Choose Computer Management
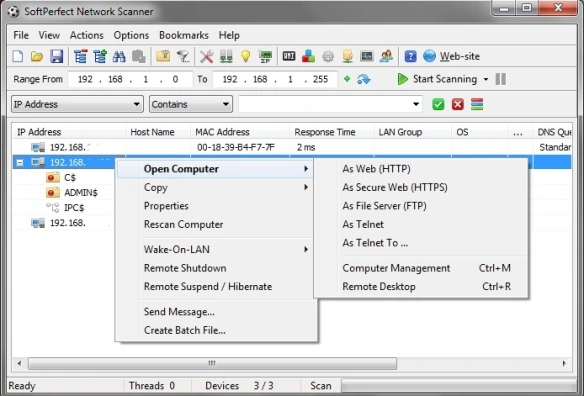Viewport: 584px width, 396px height. pos(420,268)
